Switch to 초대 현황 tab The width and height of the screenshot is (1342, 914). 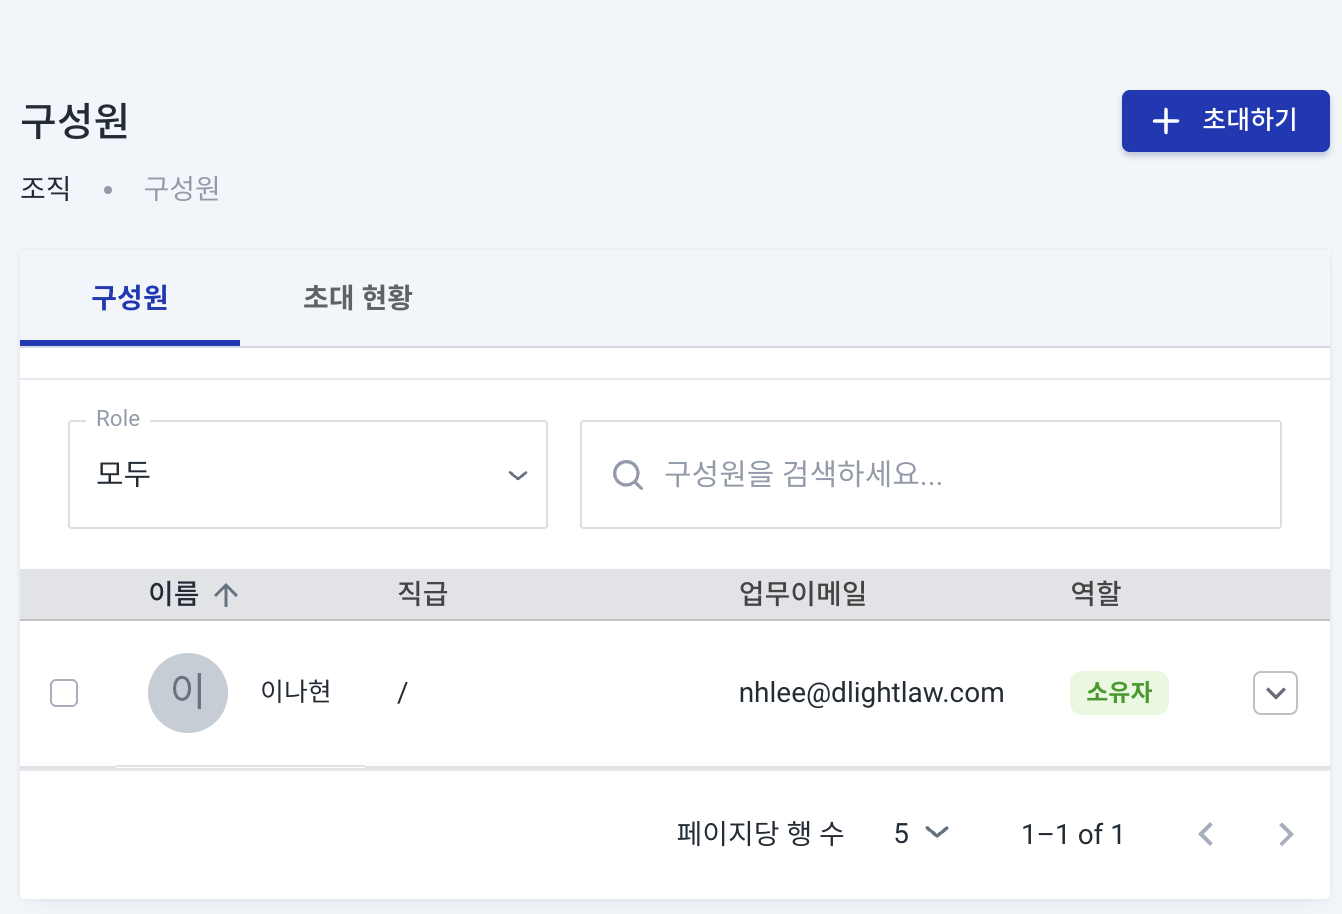(357, 297)
